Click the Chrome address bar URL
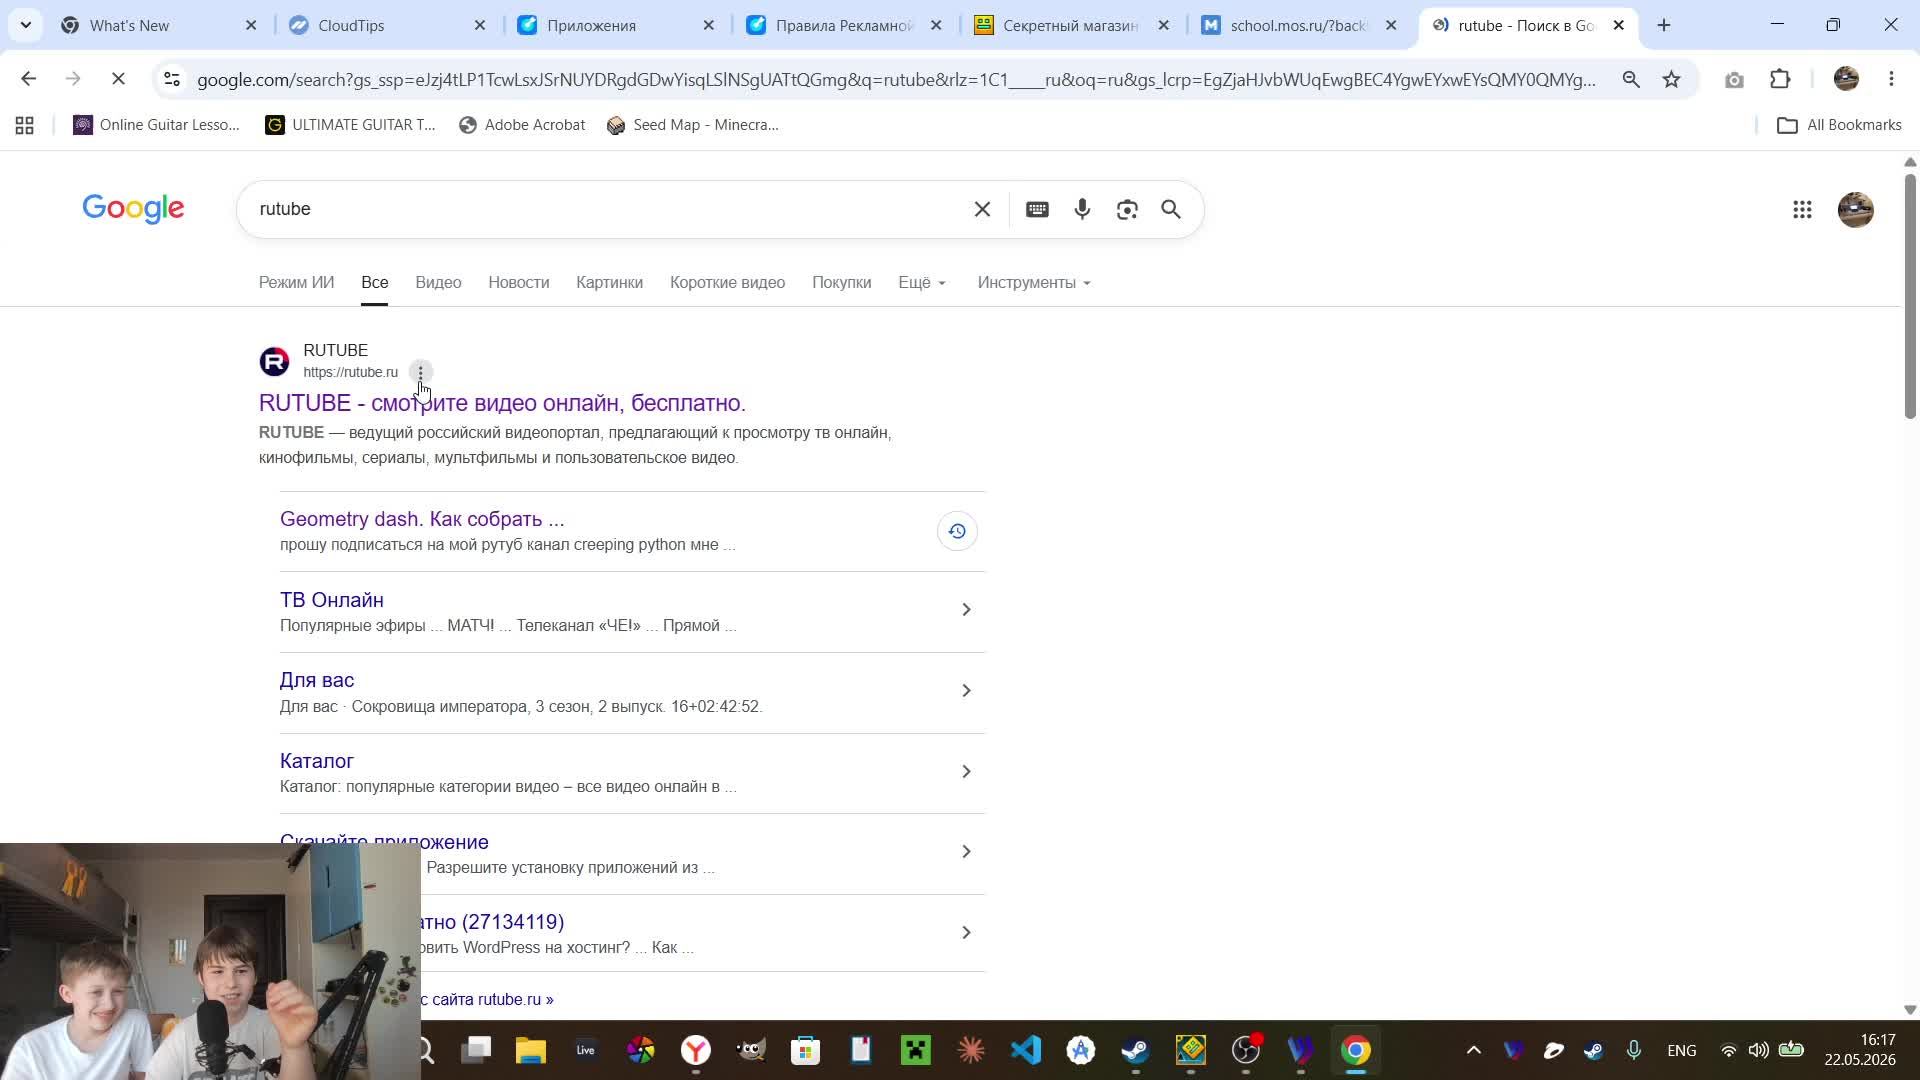Image resolution: width=1920 pixels, height=1080 pixels. click(x=896, y=79)
